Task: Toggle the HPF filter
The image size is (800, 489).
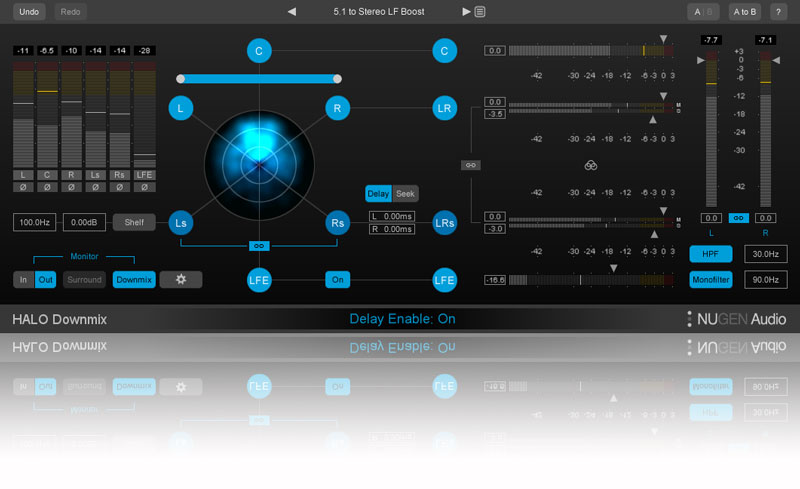Action: (x=710, y=254)
